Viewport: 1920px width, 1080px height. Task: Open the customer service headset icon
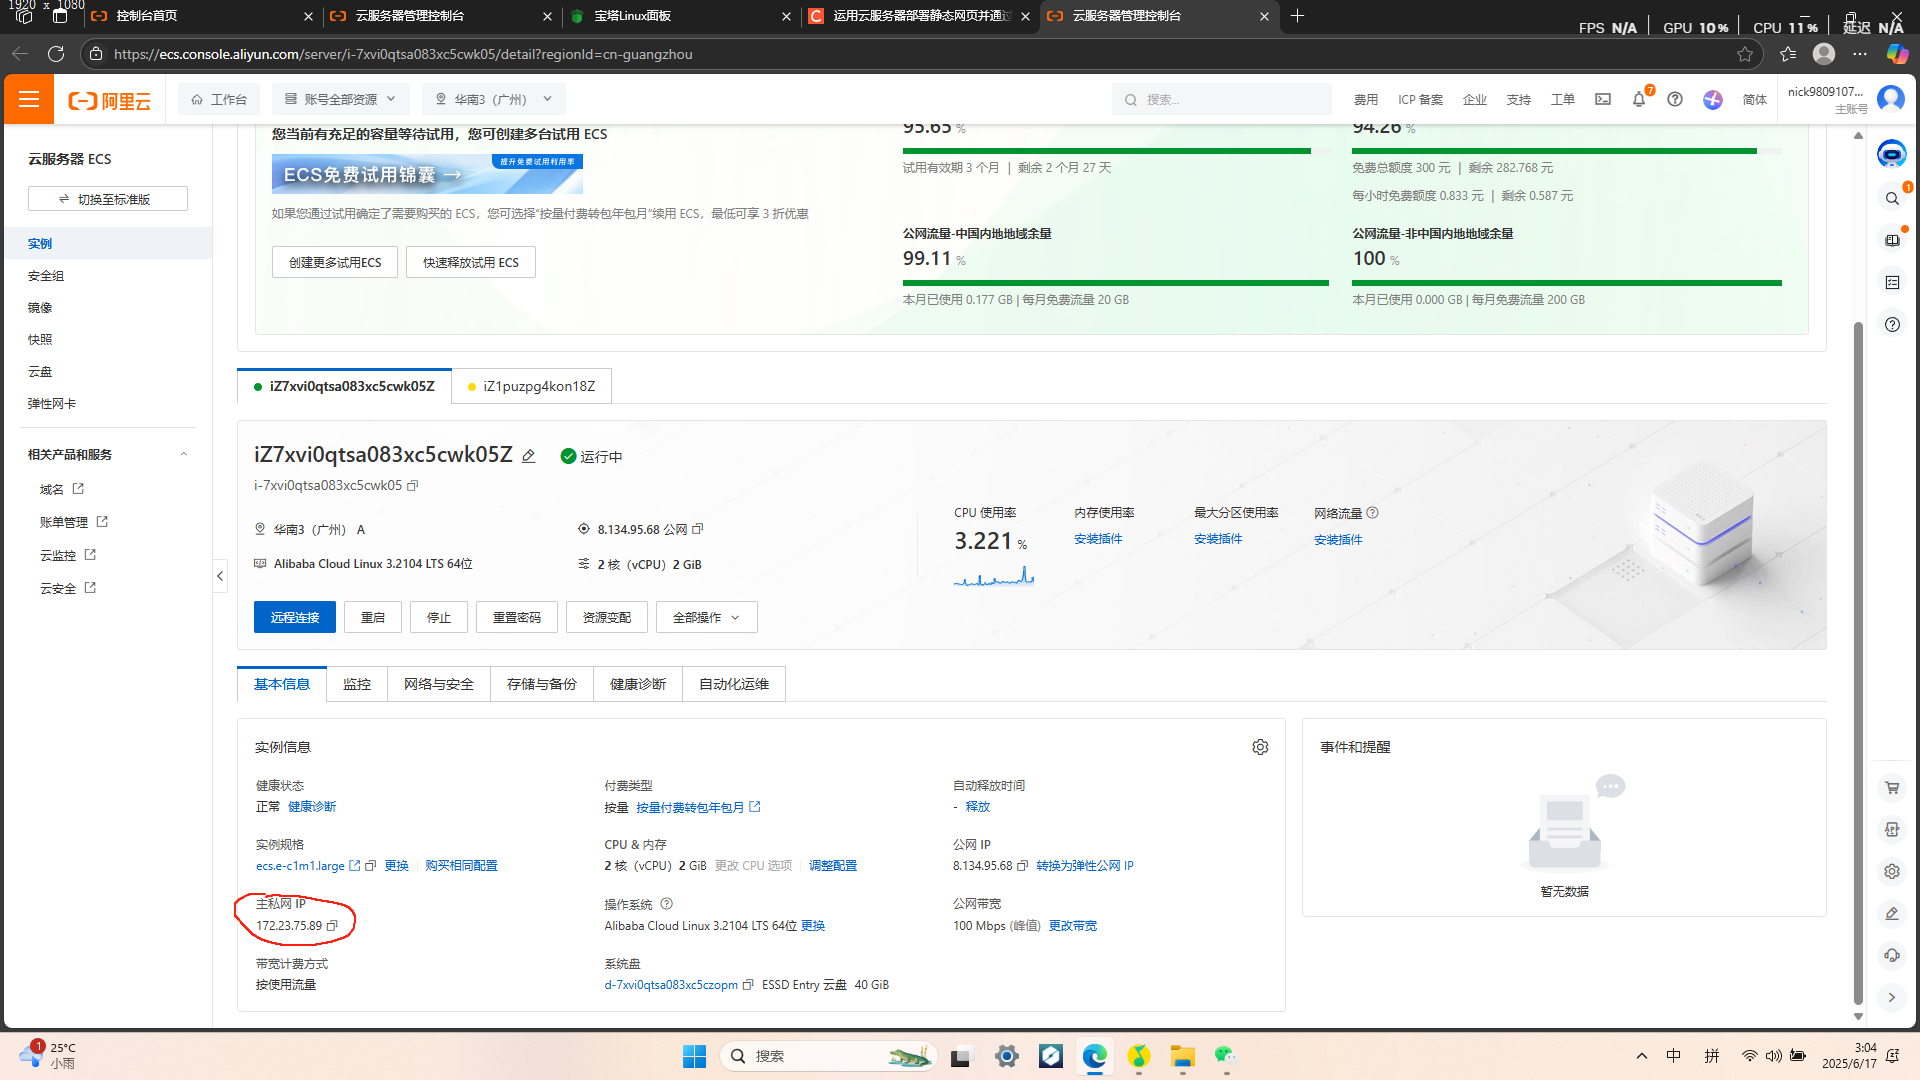point(1892,955)
